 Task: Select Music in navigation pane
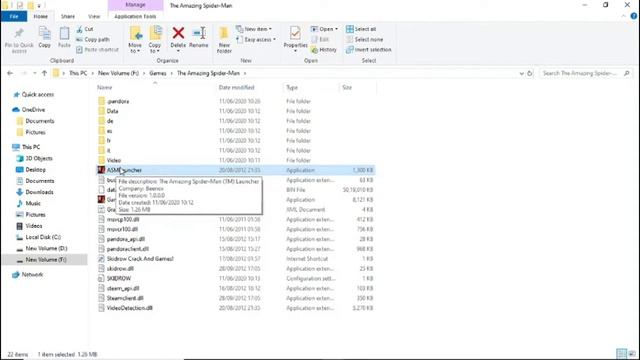(x=33, y=203)
